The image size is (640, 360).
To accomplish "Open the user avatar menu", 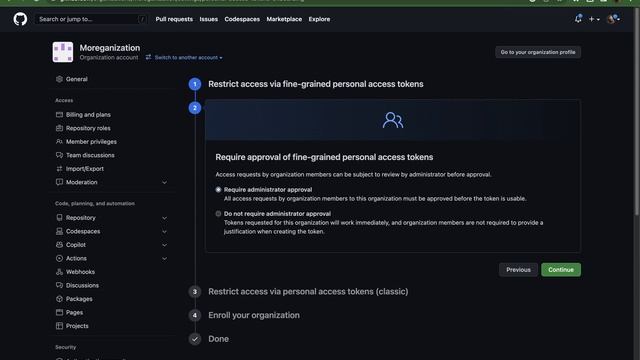I will pos(613,19).
